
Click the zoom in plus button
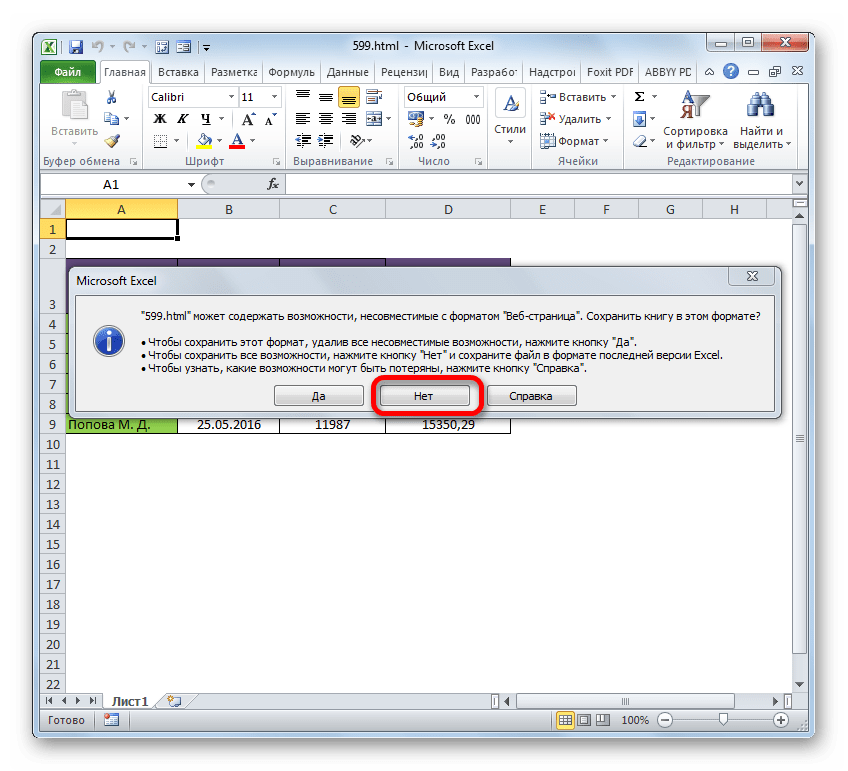point(780,721)
